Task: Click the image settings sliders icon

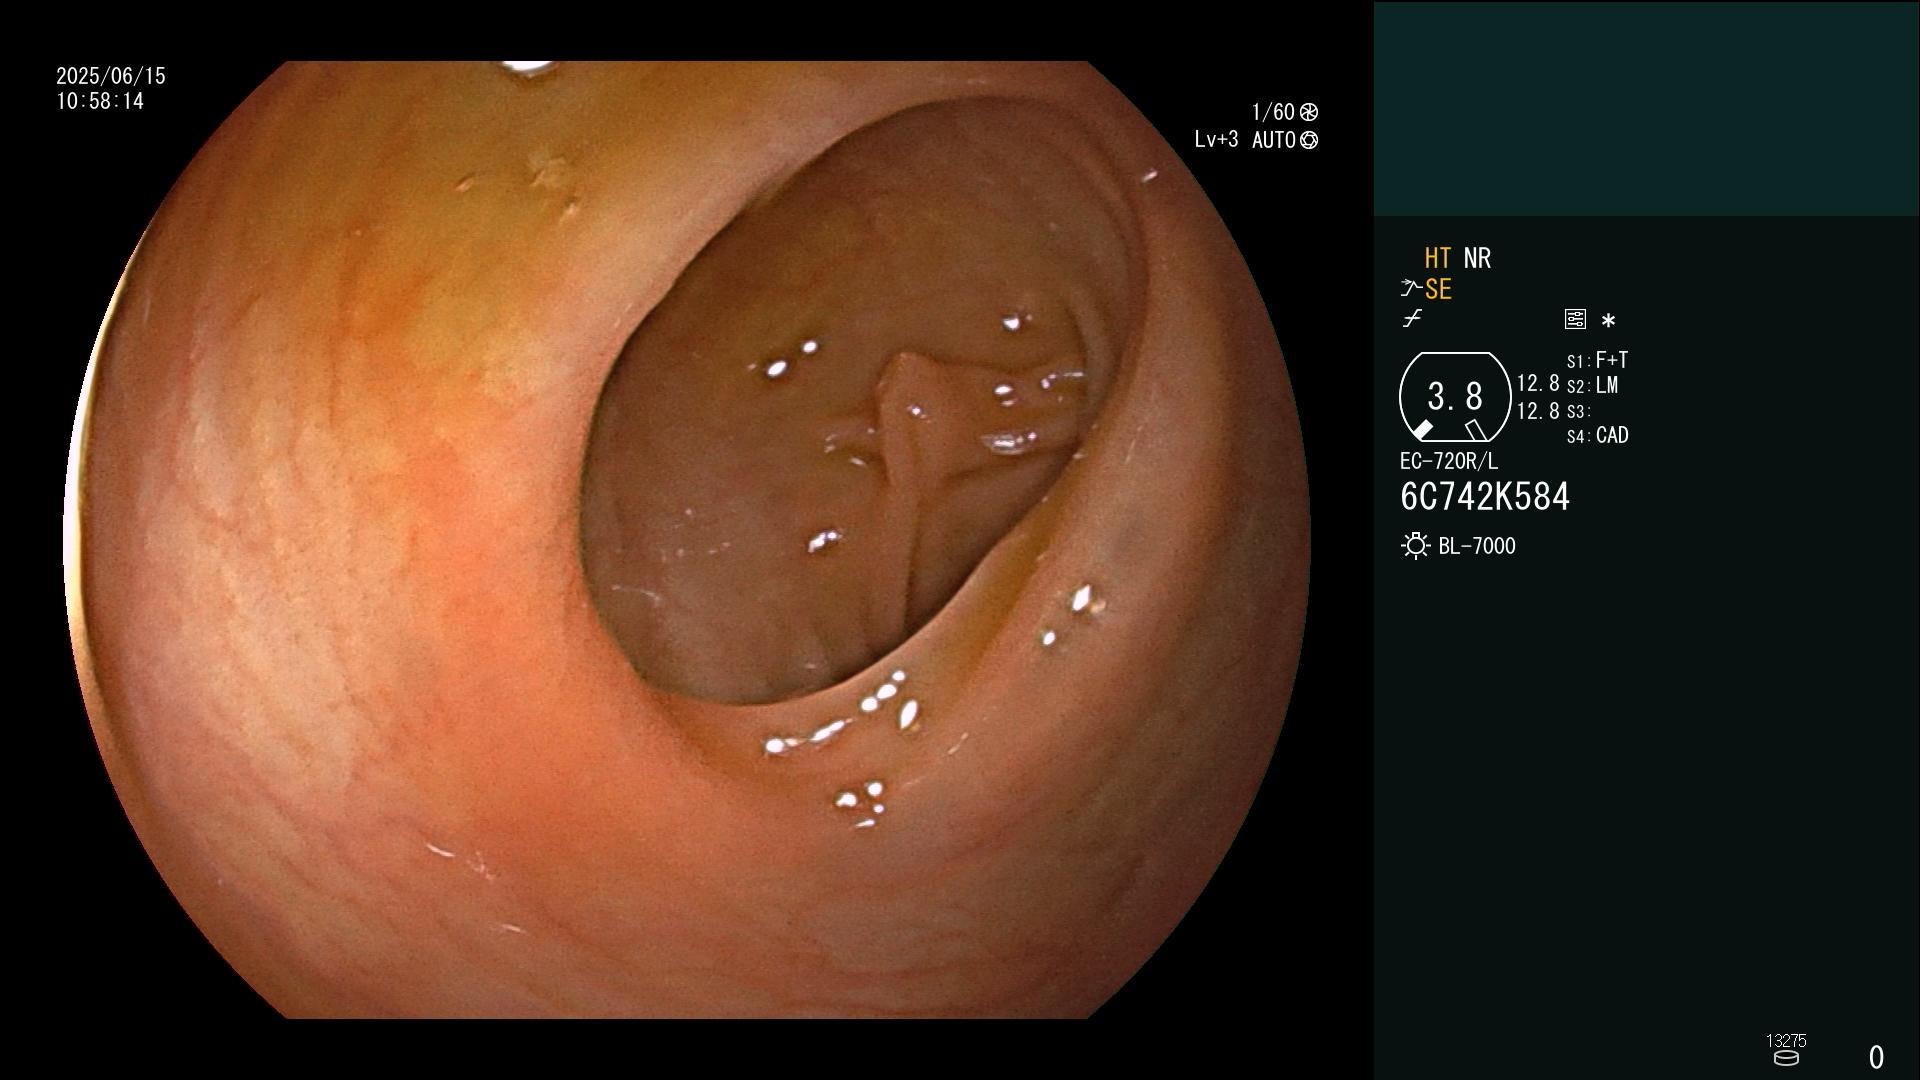Action: coord(1575,319)
